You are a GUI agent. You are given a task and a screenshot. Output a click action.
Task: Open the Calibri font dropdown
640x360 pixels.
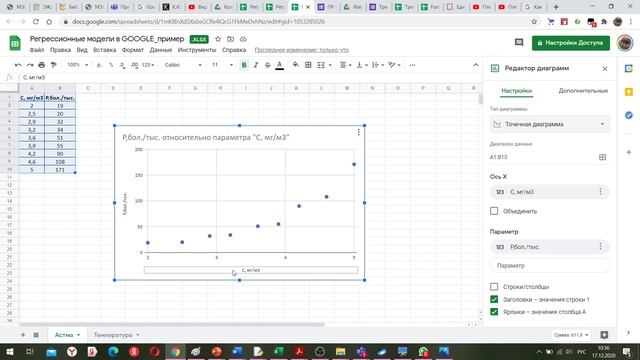183,65
